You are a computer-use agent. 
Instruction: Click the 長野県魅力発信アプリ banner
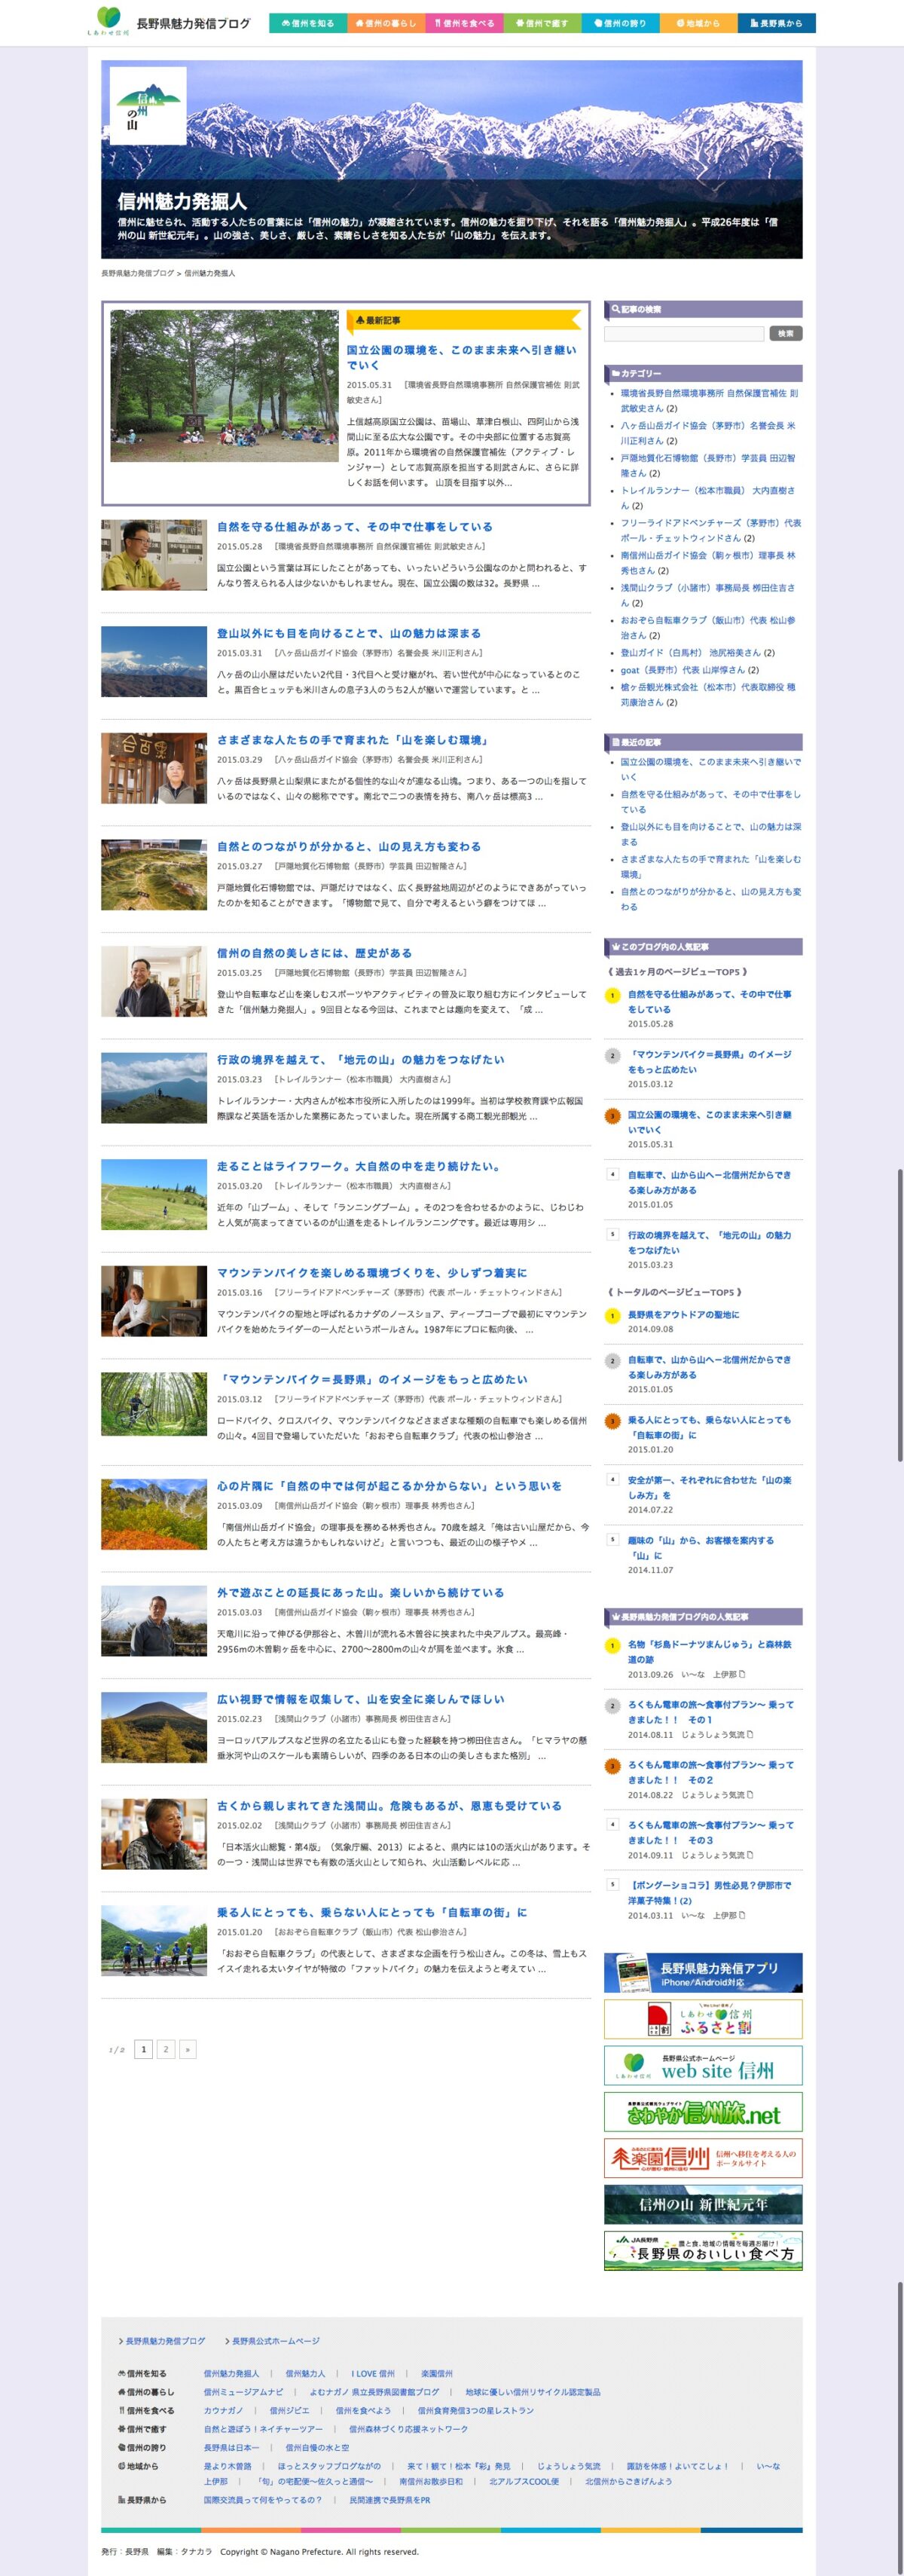pos(702,1972)
